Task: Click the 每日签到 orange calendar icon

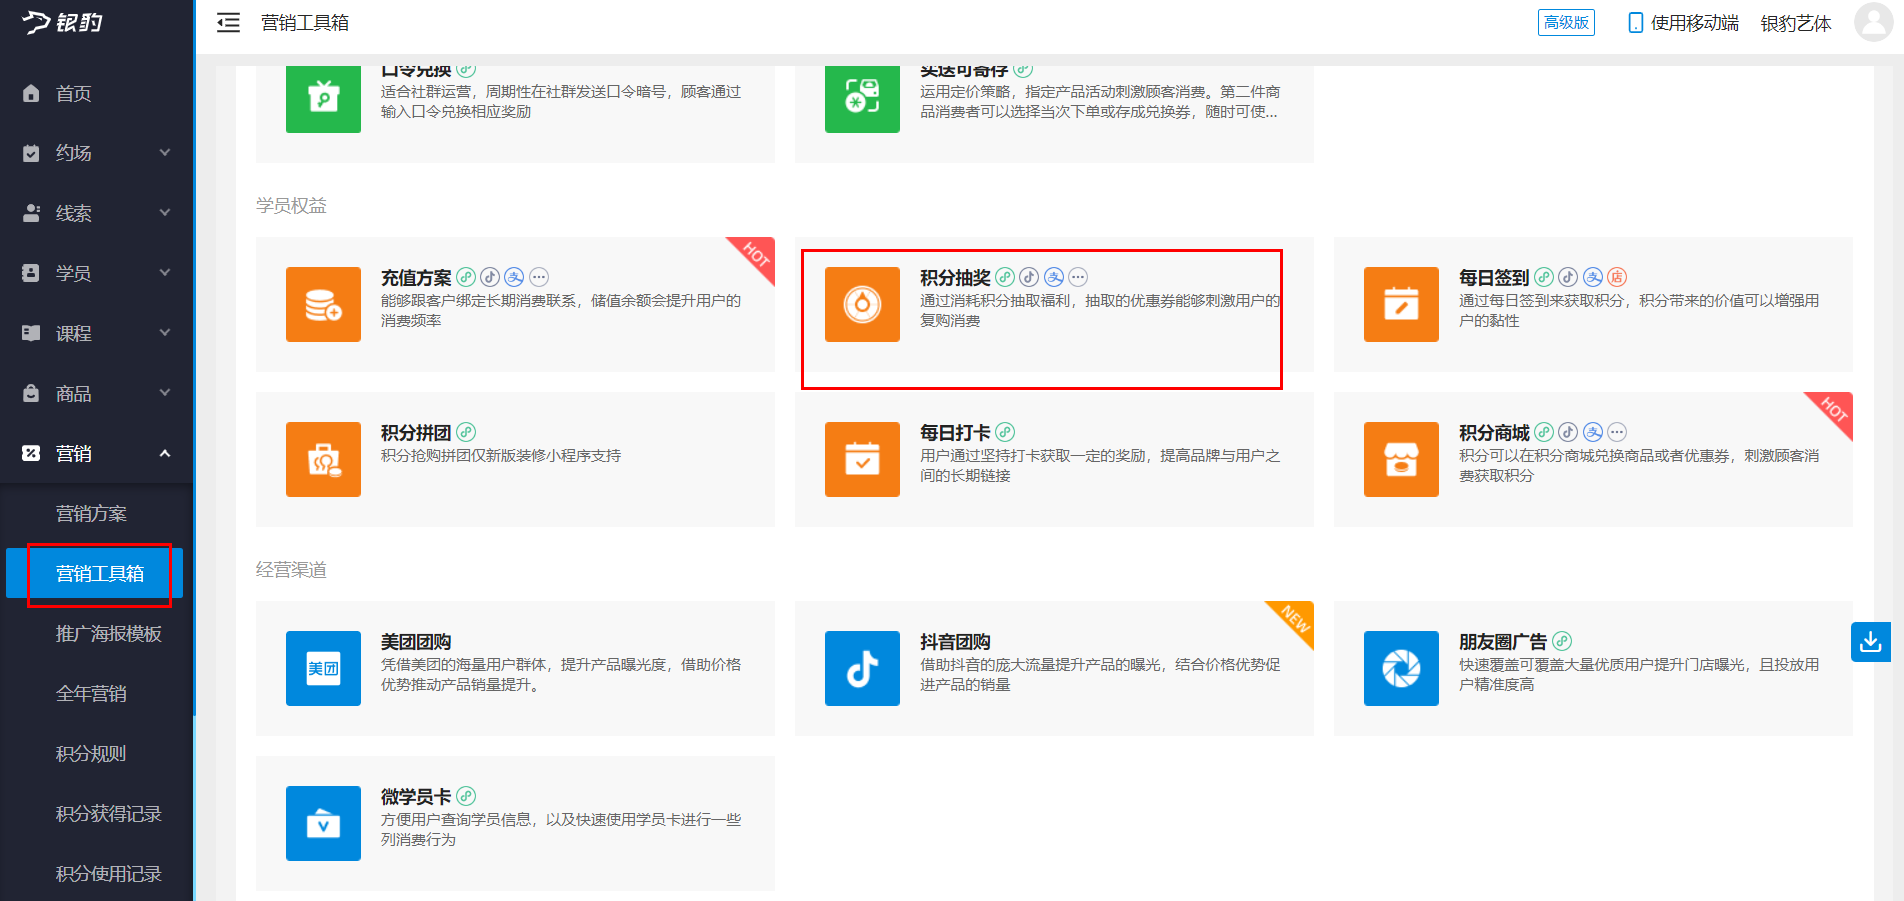Action: click(1400, 305)
